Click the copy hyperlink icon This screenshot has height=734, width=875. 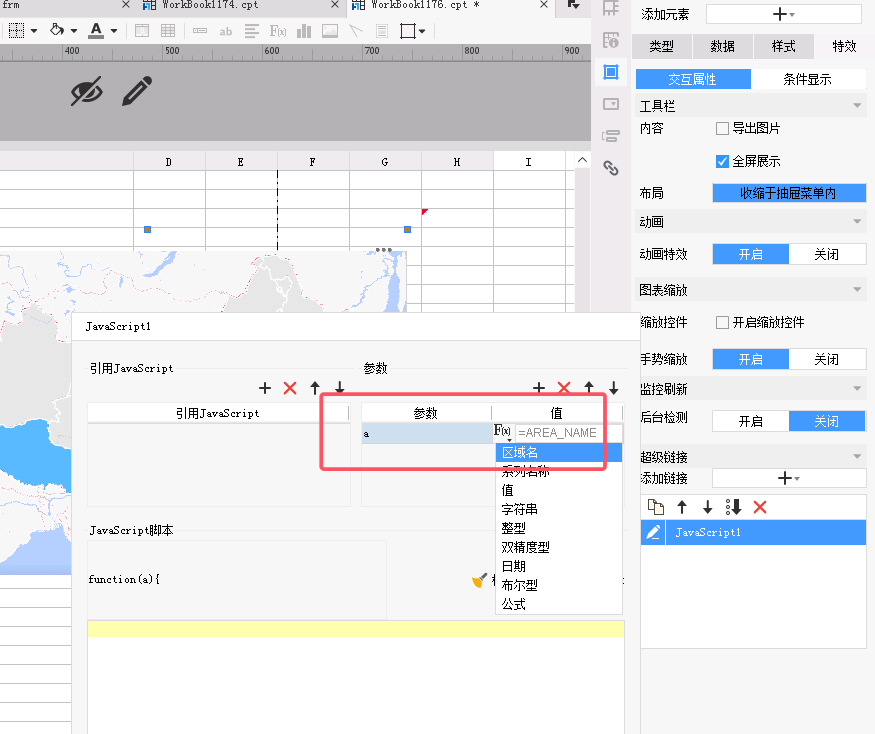pos(655,507)
